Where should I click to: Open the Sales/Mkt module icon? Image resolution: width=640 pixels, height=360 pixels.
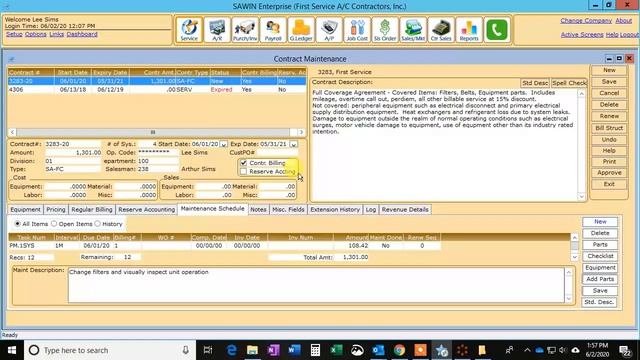coord(413,30)
